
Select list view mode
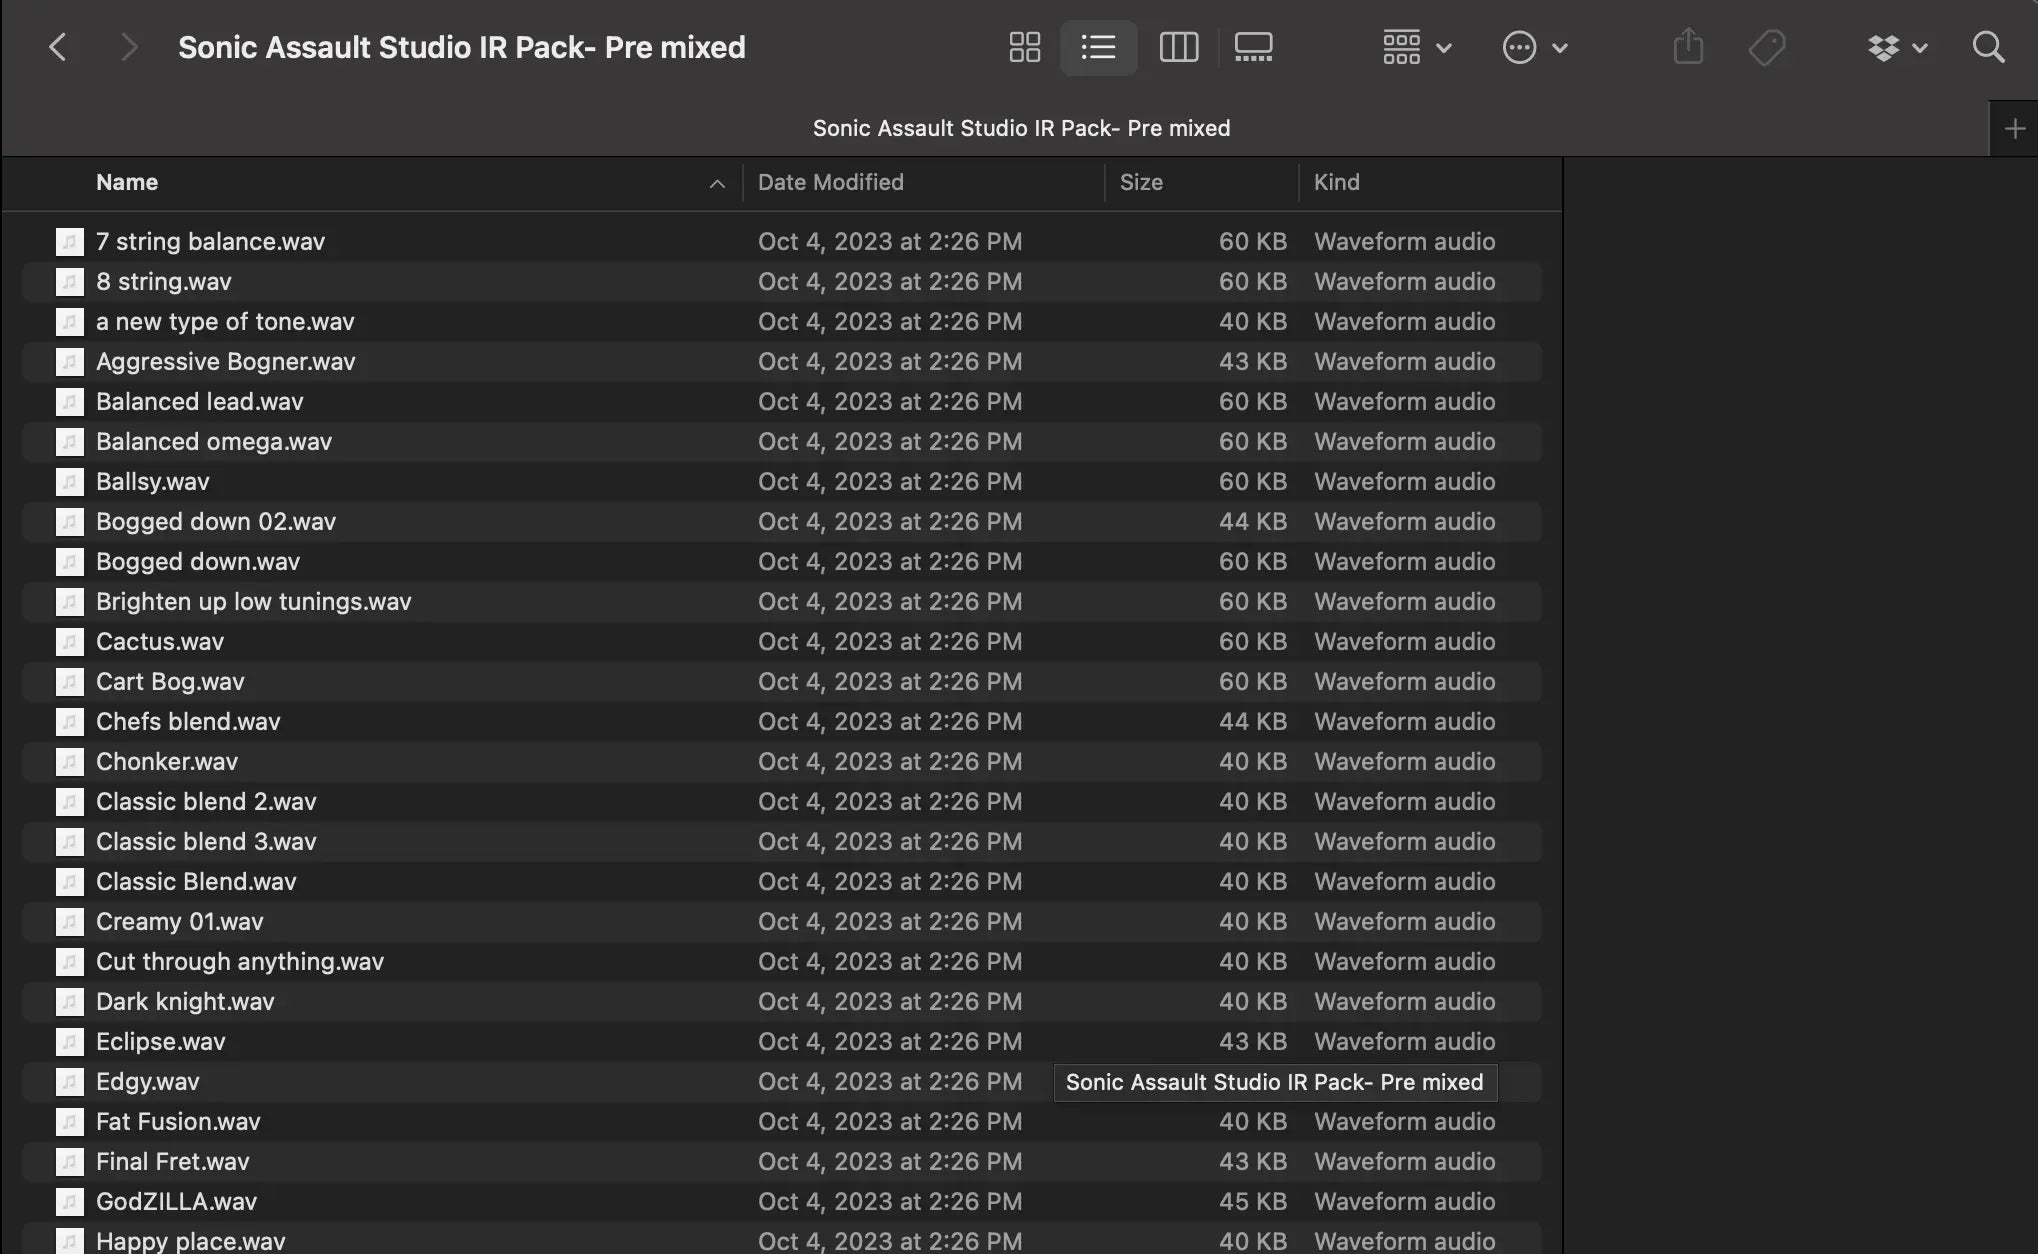(x=1098, y=47)
